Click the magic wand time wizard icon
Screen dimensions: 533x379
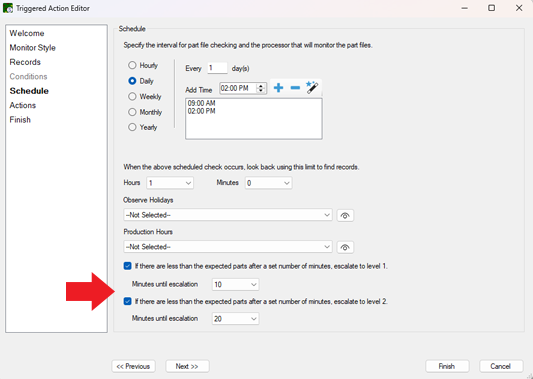[312, 88]
